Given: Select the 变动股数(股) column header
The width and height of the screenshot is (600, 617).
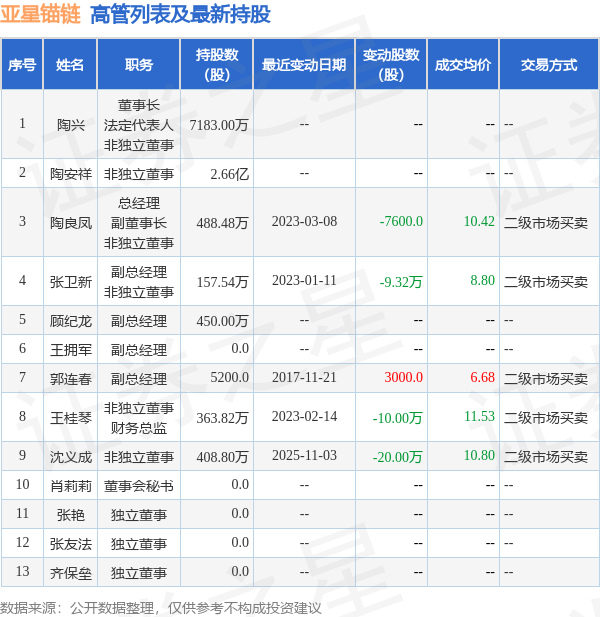Looking at the screenshot, I should point(391,65).
